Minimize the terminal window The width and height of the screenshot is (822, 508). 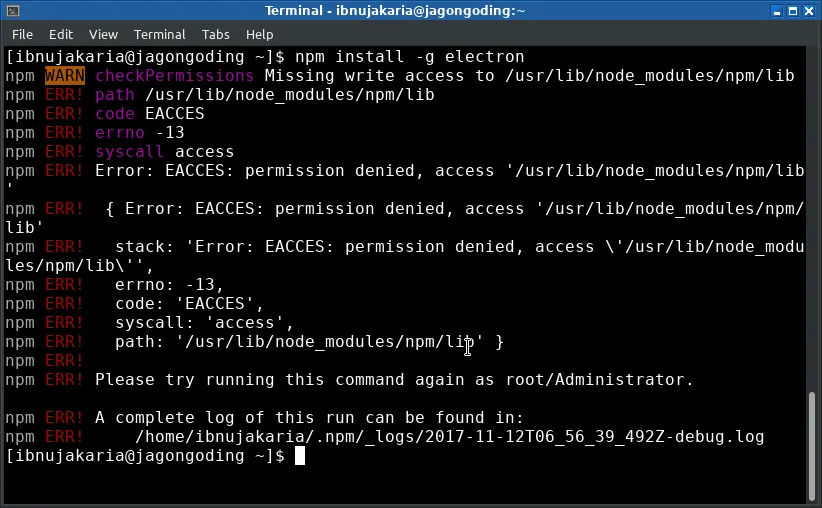777,11
